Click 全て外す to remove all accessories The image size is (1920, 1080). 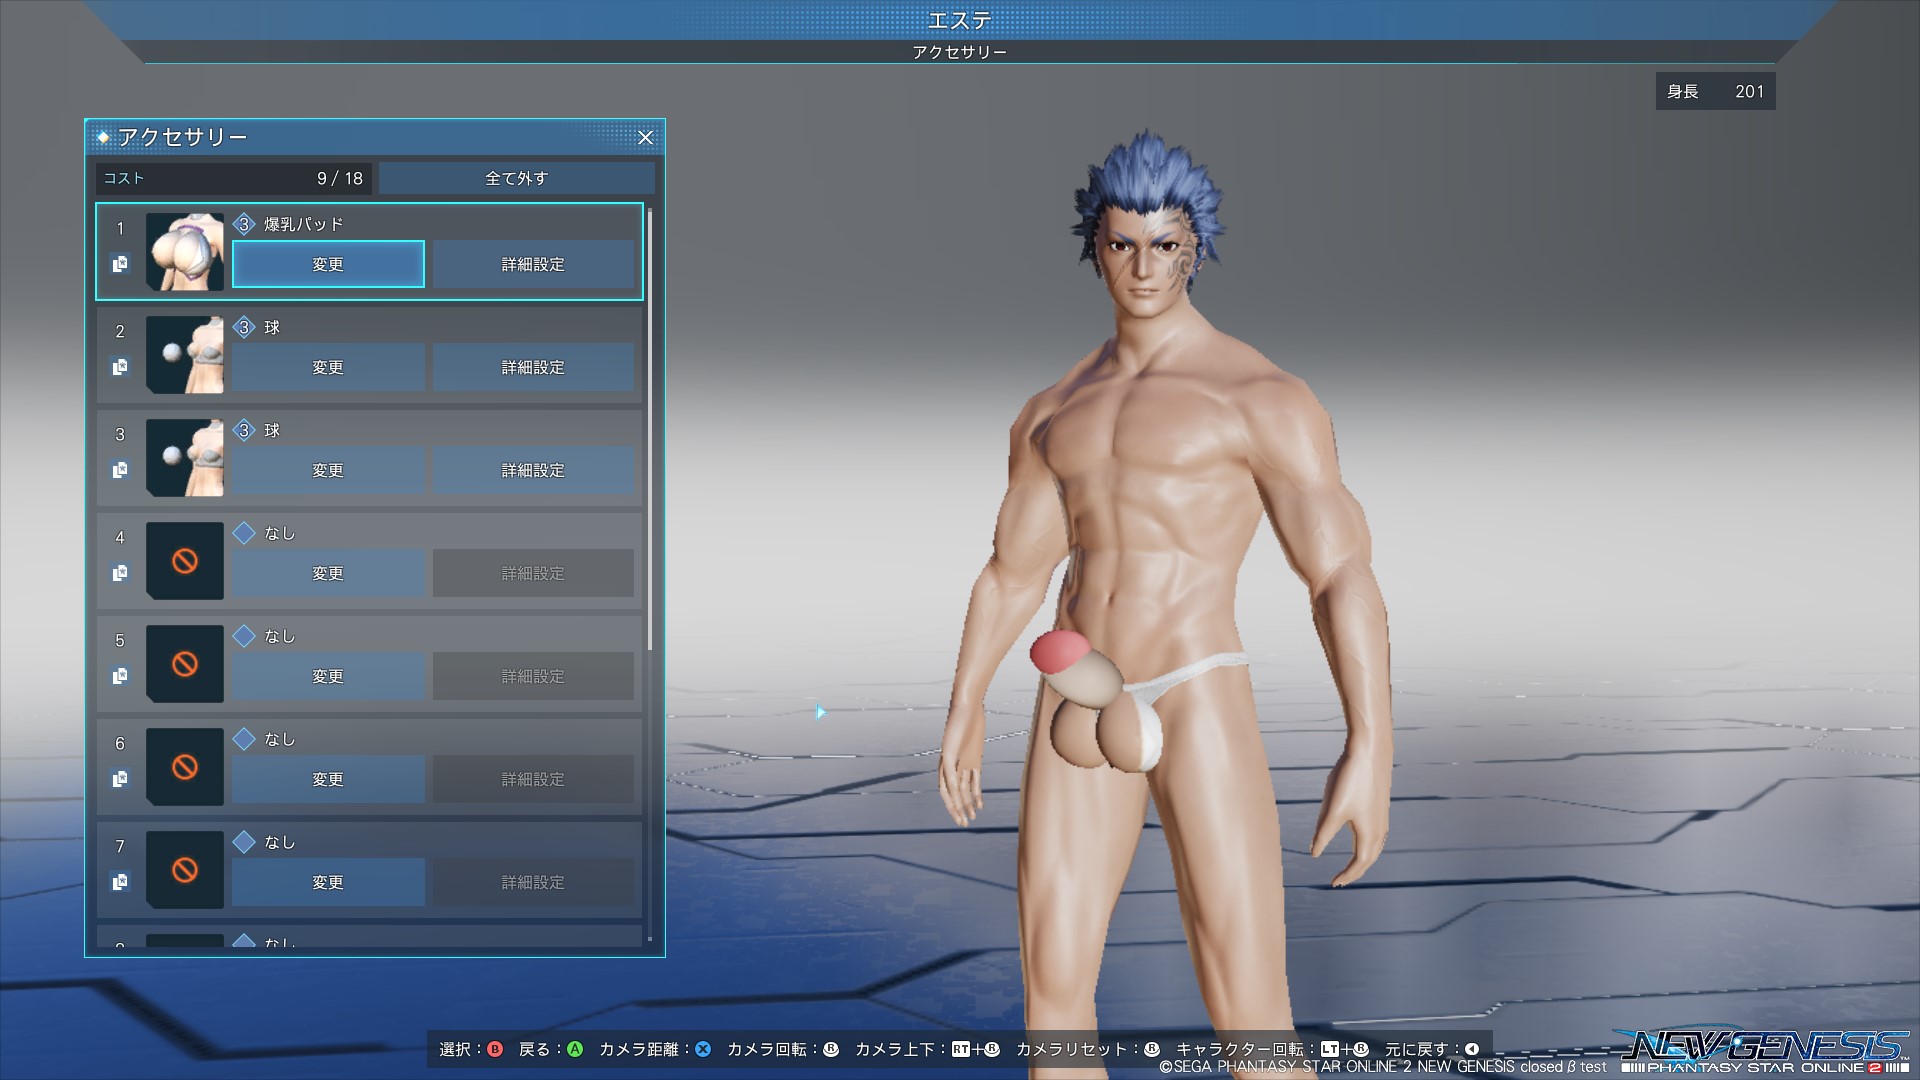(x=516, y=178)
